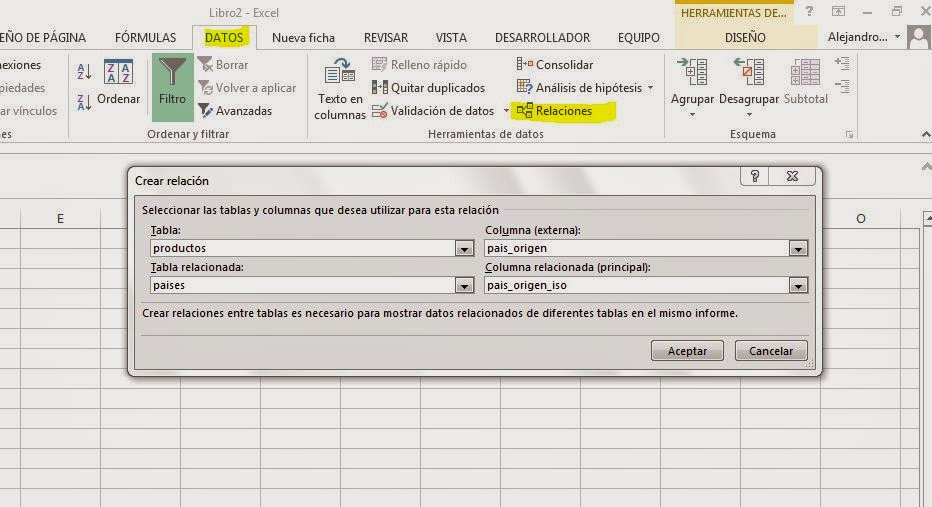Click Consolidar tool
932x507 pixels.
click(555, 64)
